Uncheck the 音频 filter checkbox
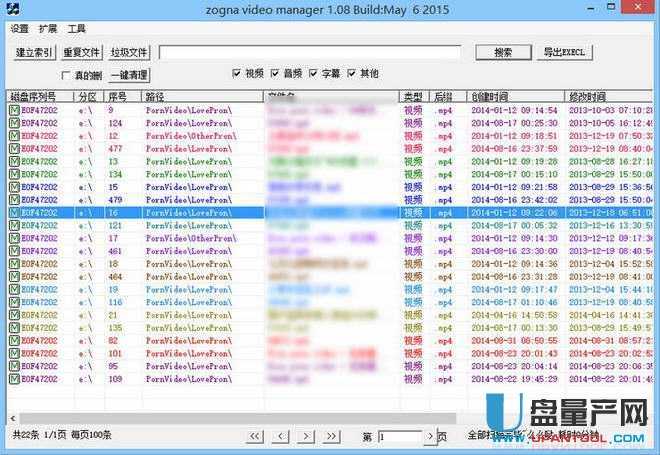 pos(275,73)
